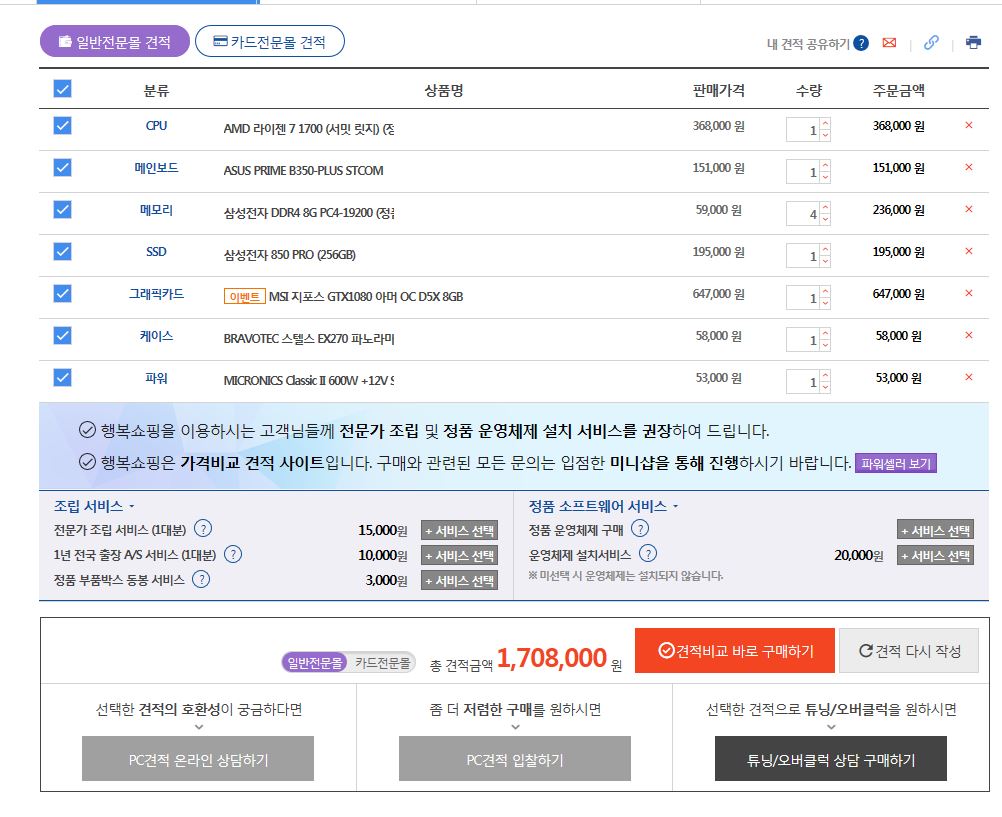Open product BRAVOTEC 스텔스 EX270 파노라마
The width and height of the screenshot is (1002, 817).
click(309, 339)
